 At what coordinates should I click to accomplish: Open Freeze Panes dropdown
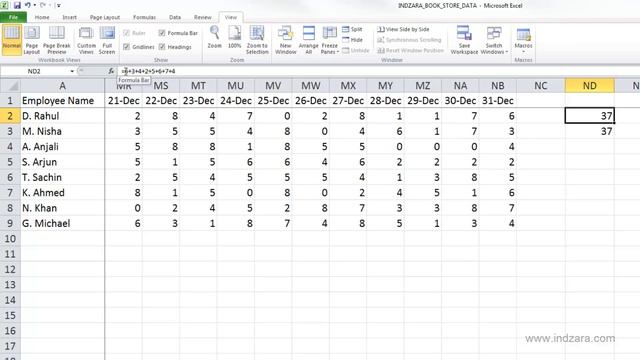(329, 40)
